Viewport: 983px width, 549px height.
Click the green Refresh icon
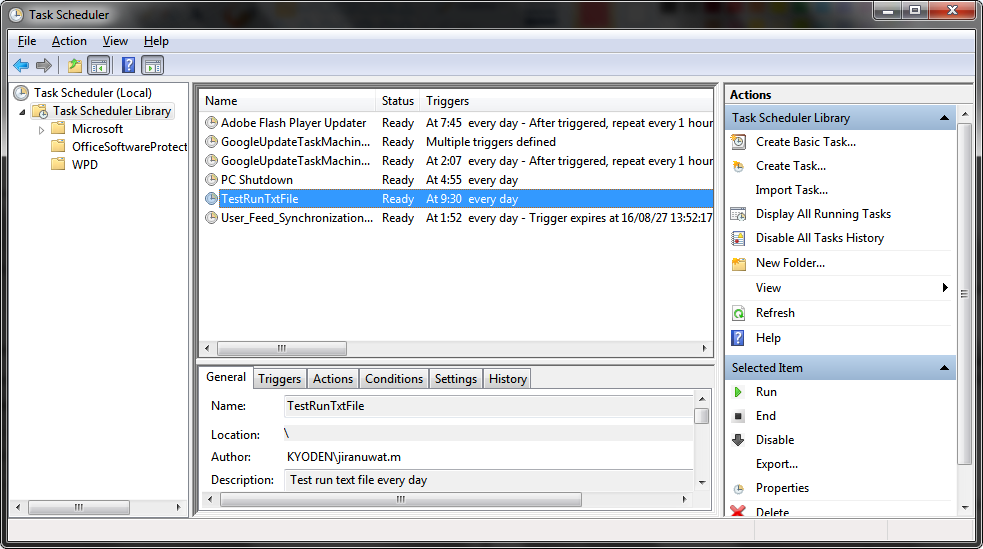coord(739,313)
